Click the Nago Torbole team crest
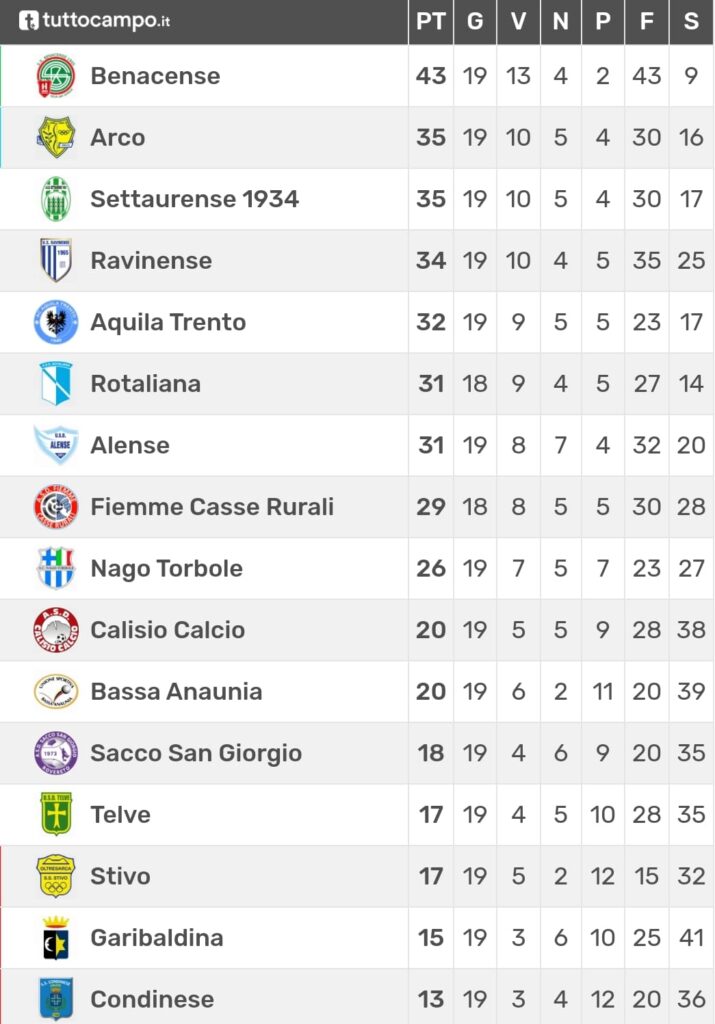Screen dimensions: 715x1024 click(56, 568)
